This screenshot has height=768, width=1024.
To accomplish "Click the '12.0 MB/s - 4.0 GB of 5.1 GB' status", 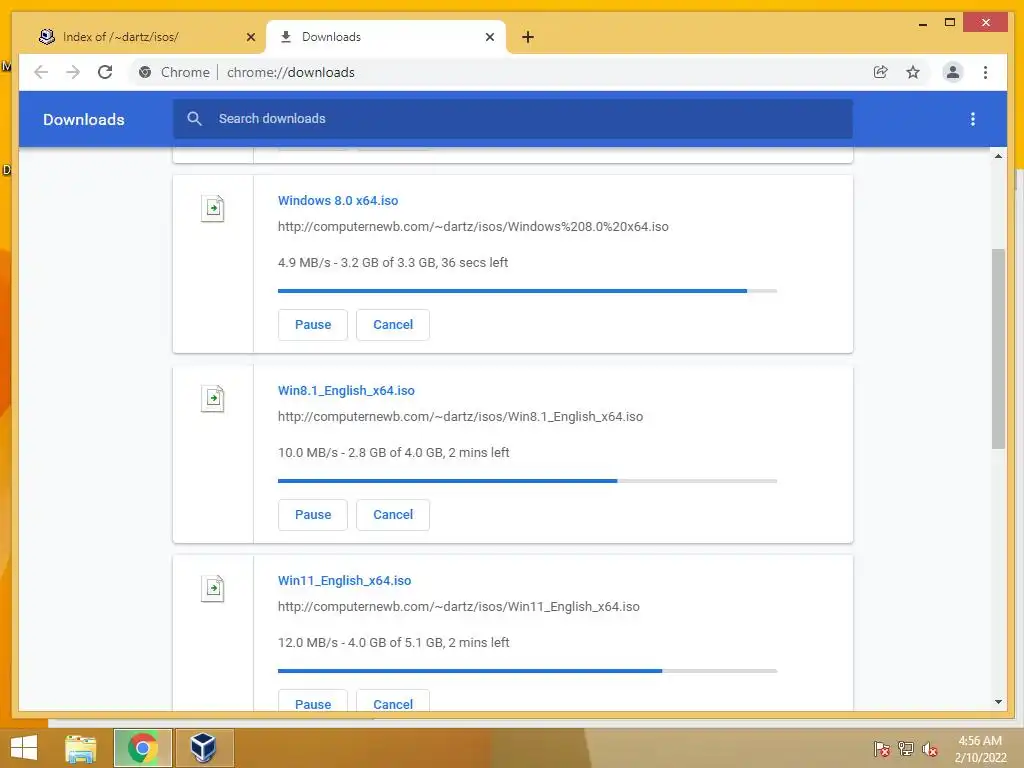I will (393, 643).
